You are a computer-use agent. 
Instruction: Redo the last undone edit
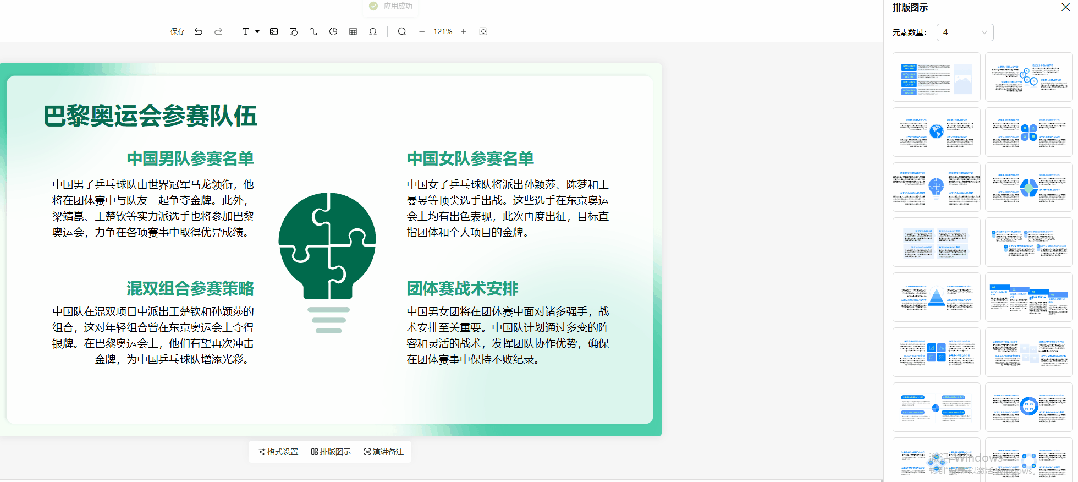pyautogui.click(x=218, y=31)
